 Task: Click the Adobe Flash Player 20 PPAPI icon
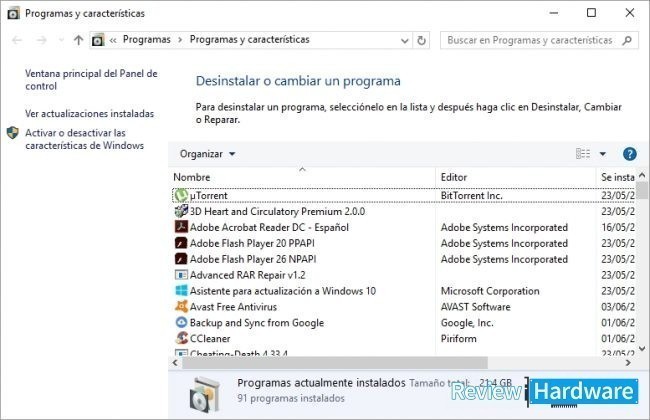181,243
